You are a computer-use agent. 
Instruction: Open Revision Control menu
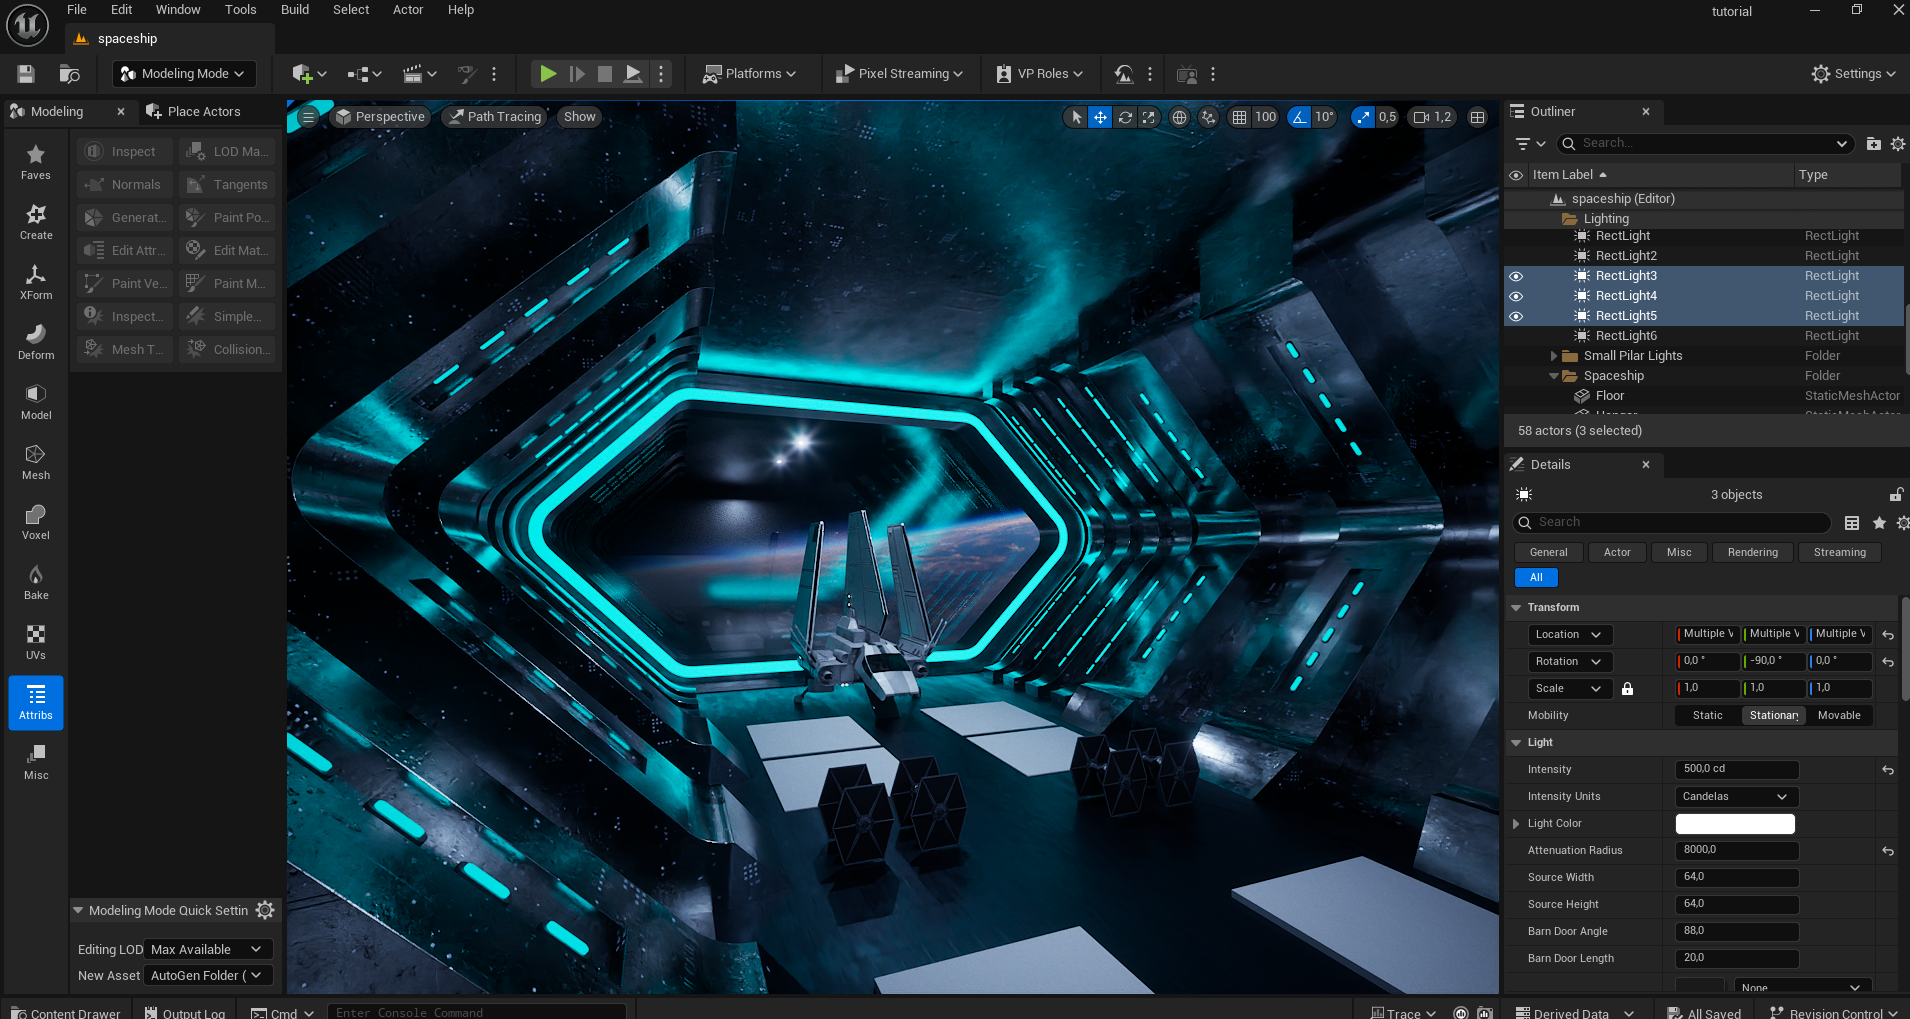click(1833, 1012)
